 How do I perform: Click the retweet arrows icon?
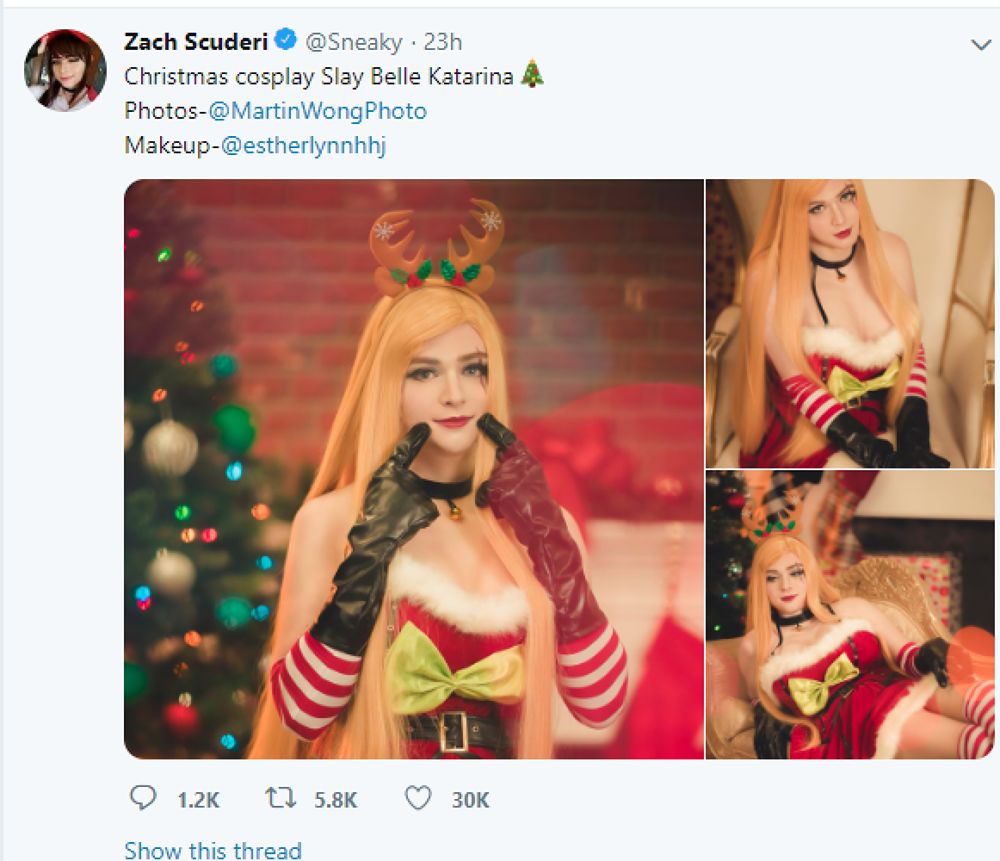coord(279,798)
